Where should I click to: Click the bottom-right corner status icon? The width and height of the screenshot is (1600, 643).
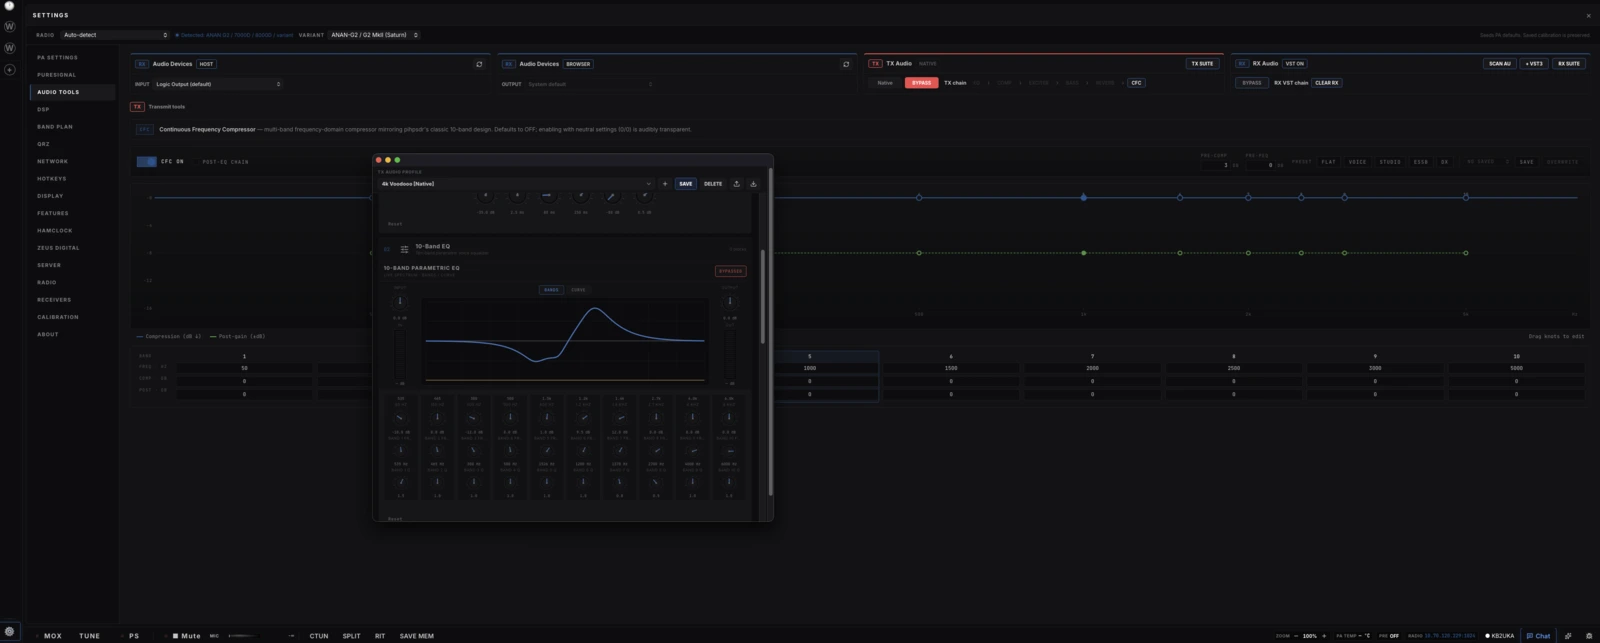[x=1589, y=636]
